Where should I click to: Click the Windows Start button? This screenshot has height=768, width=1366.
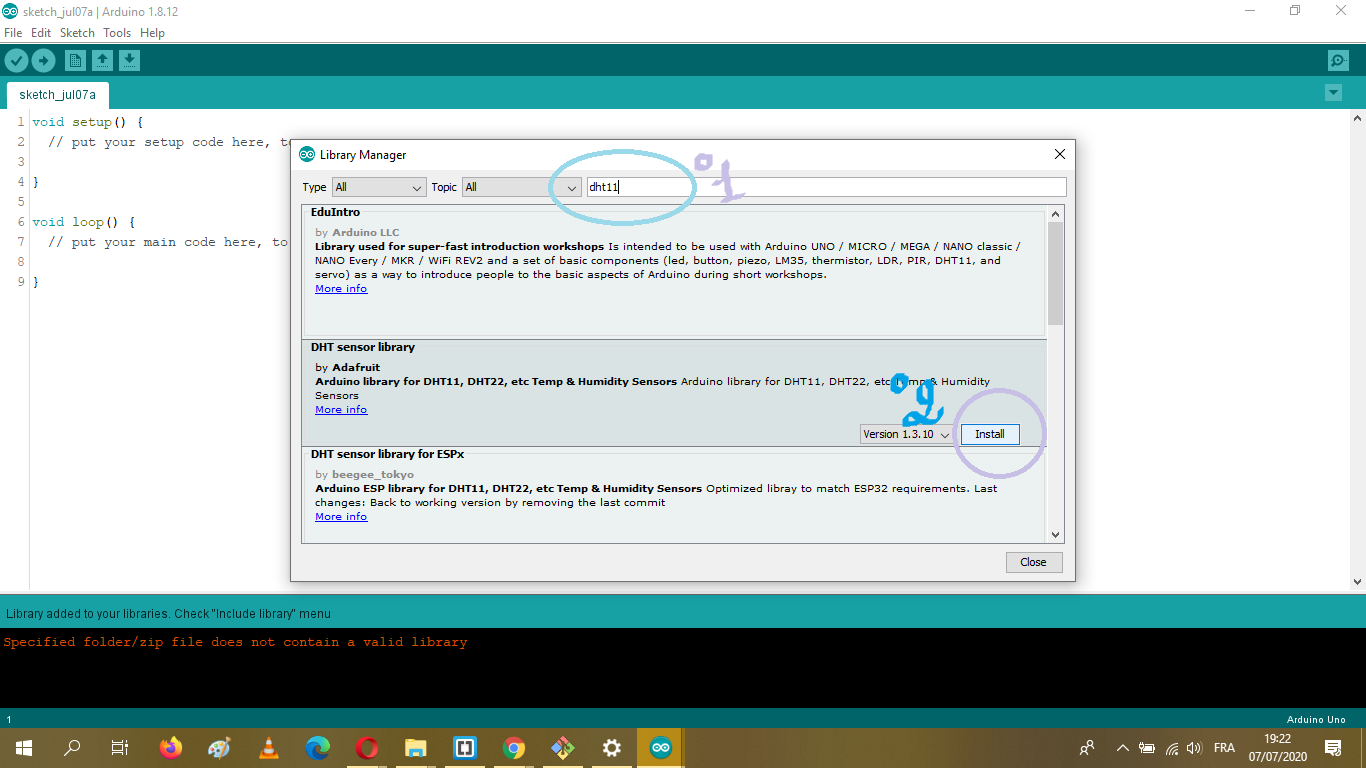click(x=23, y=748)
